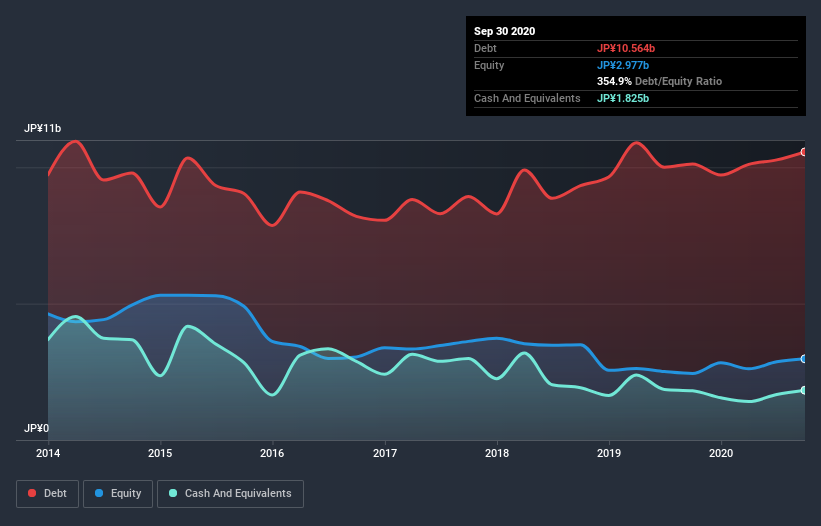The height and width of the screenshot is (526, 821).
Task: Click the Sep 30 2020 tooltip date
Action: 504,31
